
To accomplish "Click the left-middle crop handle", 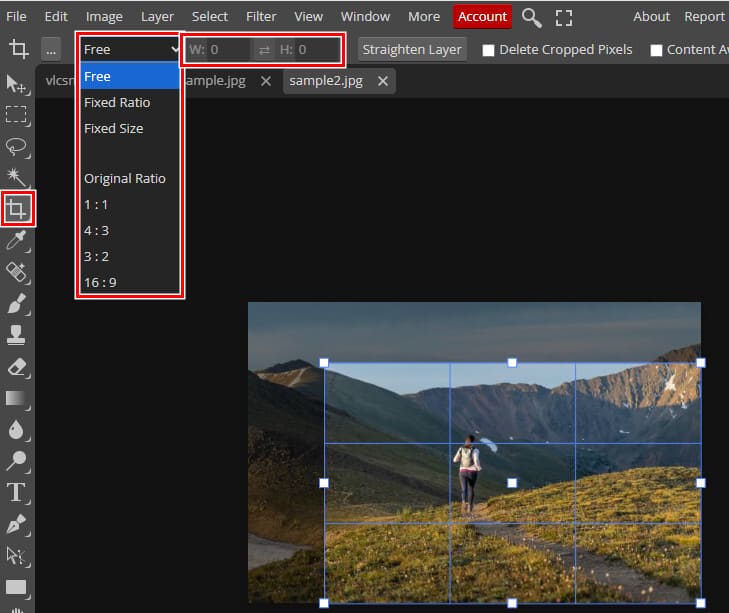I will pyautogui.click(x=324, y=483).
